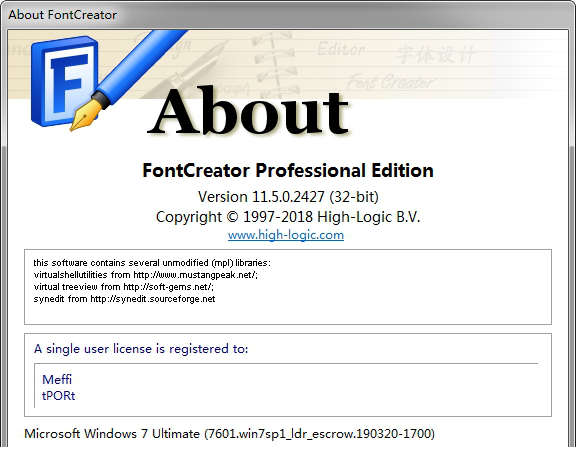Viewport: 576px width, 464px height.
Task: Click the FontCreator pen logo icon
Action: [108, 81]
